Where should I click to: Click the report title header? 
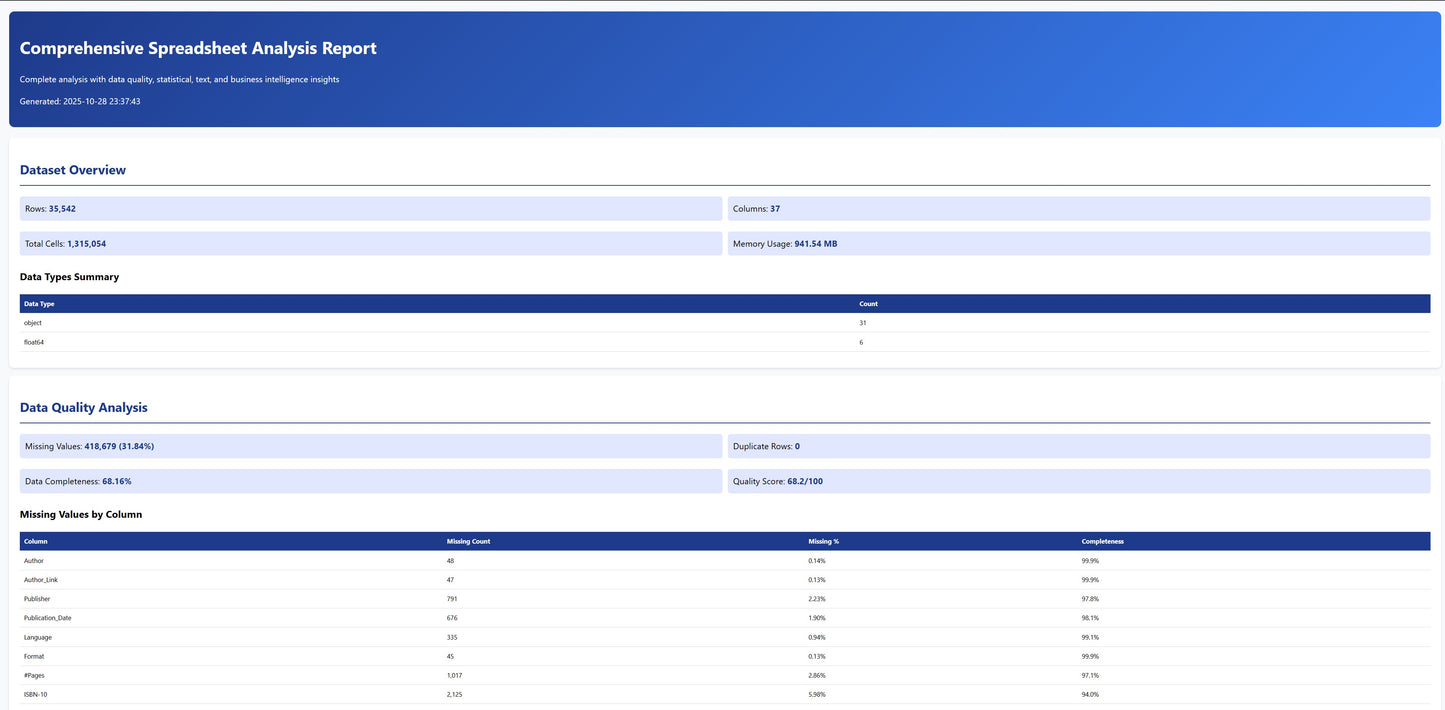point(196,48)
